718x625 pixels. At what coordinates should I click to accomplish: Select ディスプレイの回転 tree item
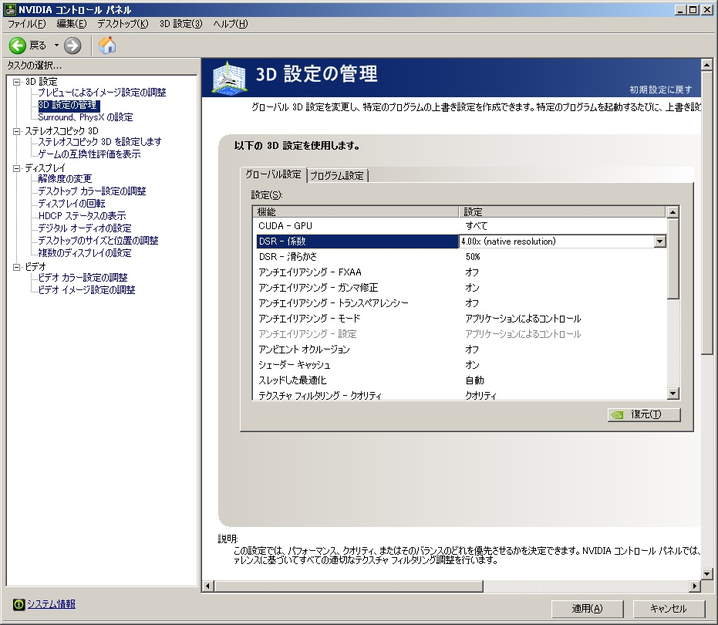tap(71, 204)
